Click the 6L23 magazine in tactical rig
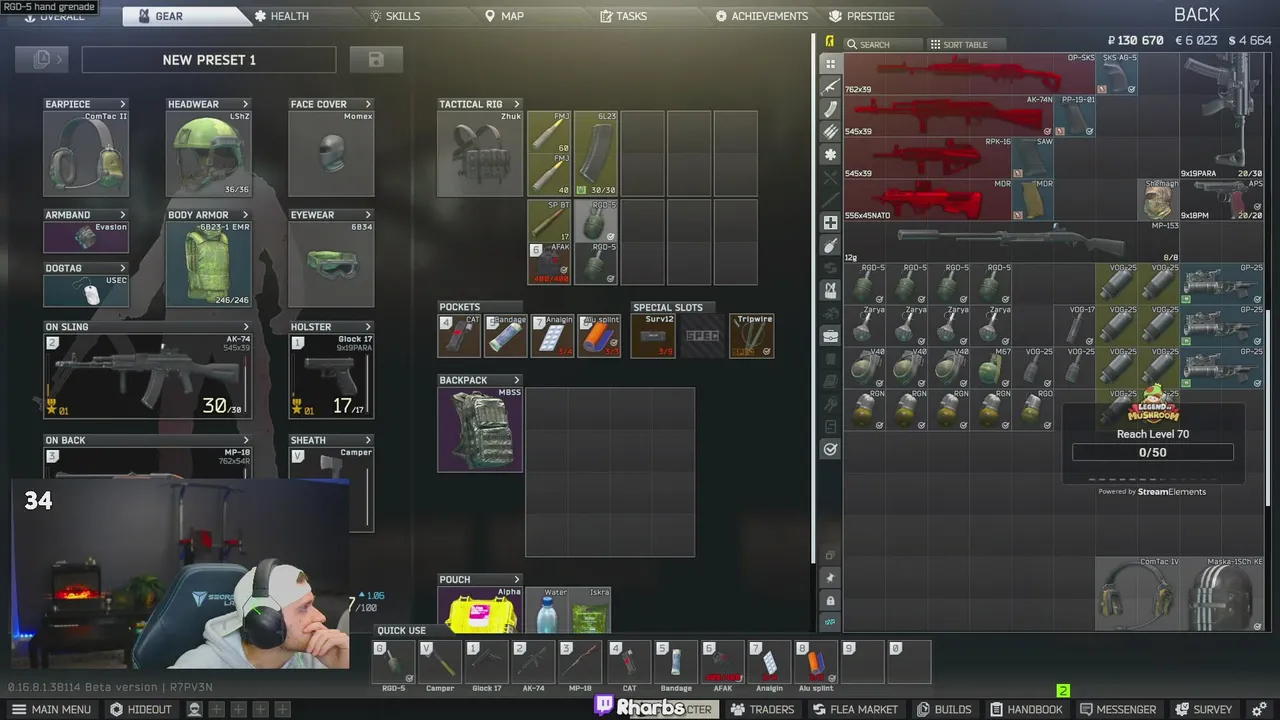Viewport: 1280px width, 720px height. point(596,153)
